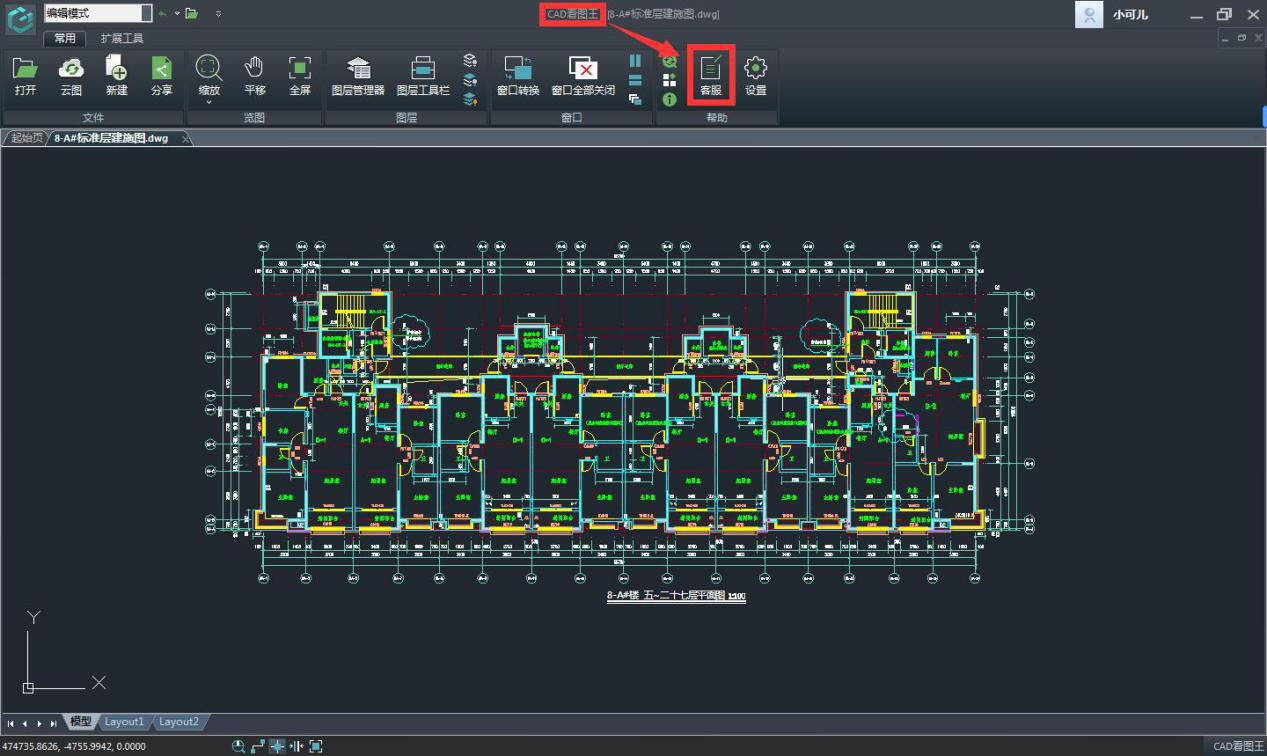The width and height of the screenshot is (1267, 756).
Task: Create a new drawing with 新建
Action: tap(116, 76)
